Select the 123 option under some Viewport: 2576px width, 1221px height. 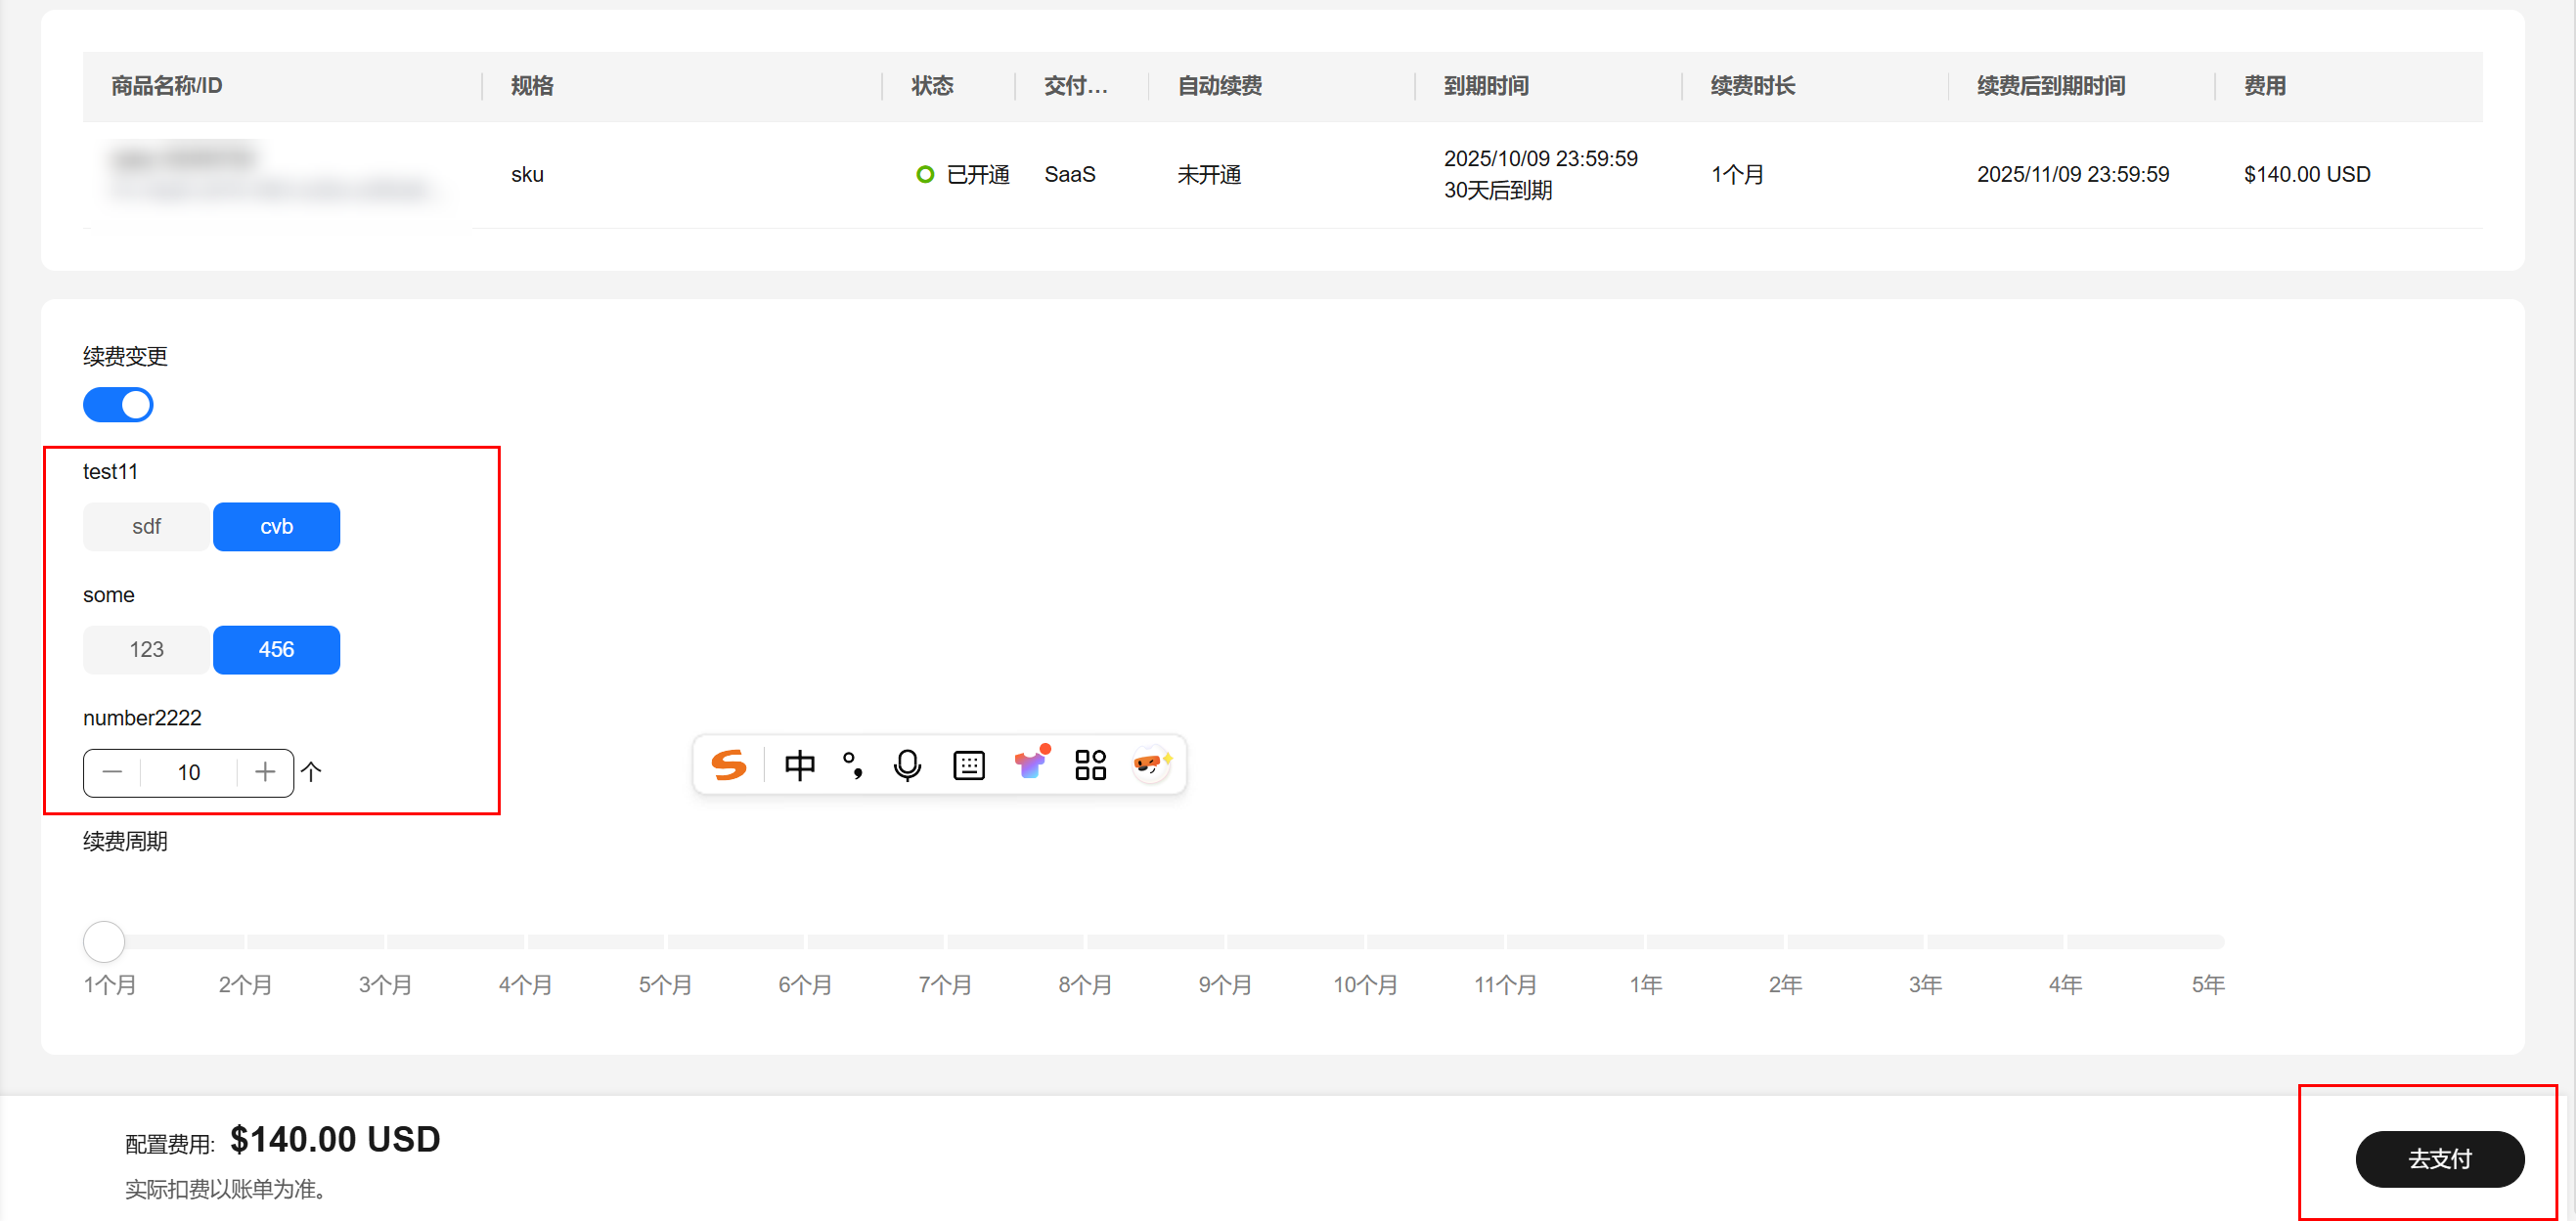click(146, 650)
